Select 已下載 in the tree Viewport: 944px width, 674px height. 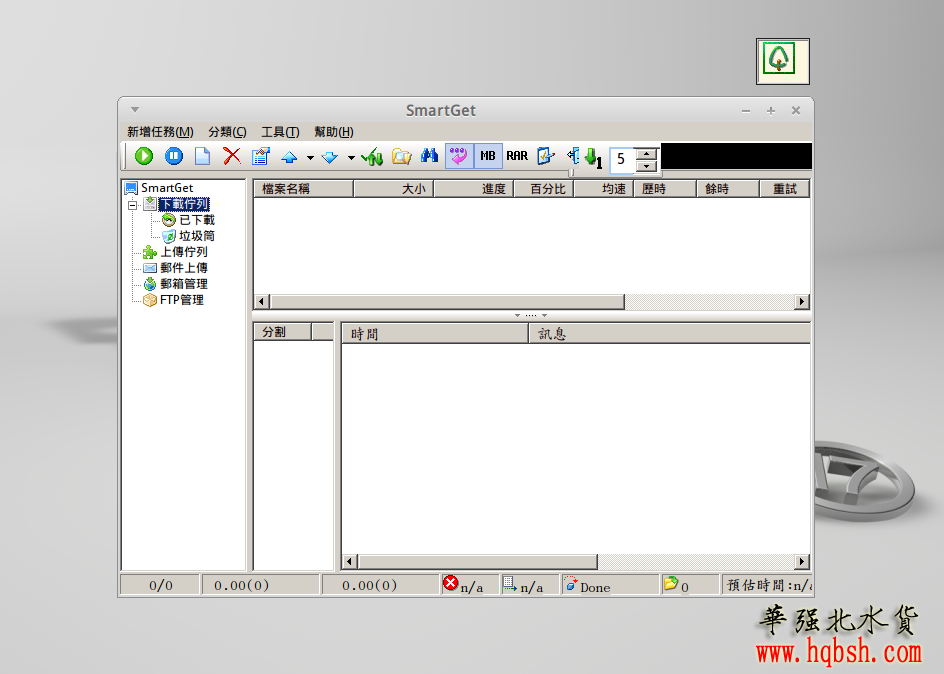[x=197, y=220]
